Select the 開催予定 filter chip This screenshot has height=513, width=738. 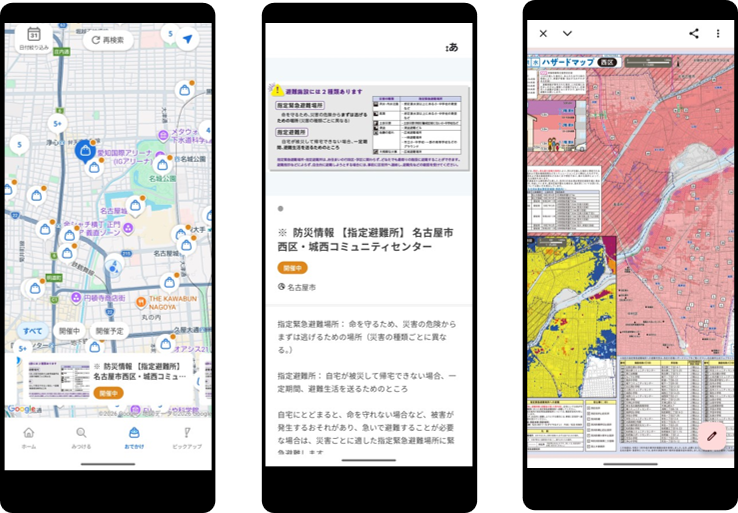[x=110, y=331]
